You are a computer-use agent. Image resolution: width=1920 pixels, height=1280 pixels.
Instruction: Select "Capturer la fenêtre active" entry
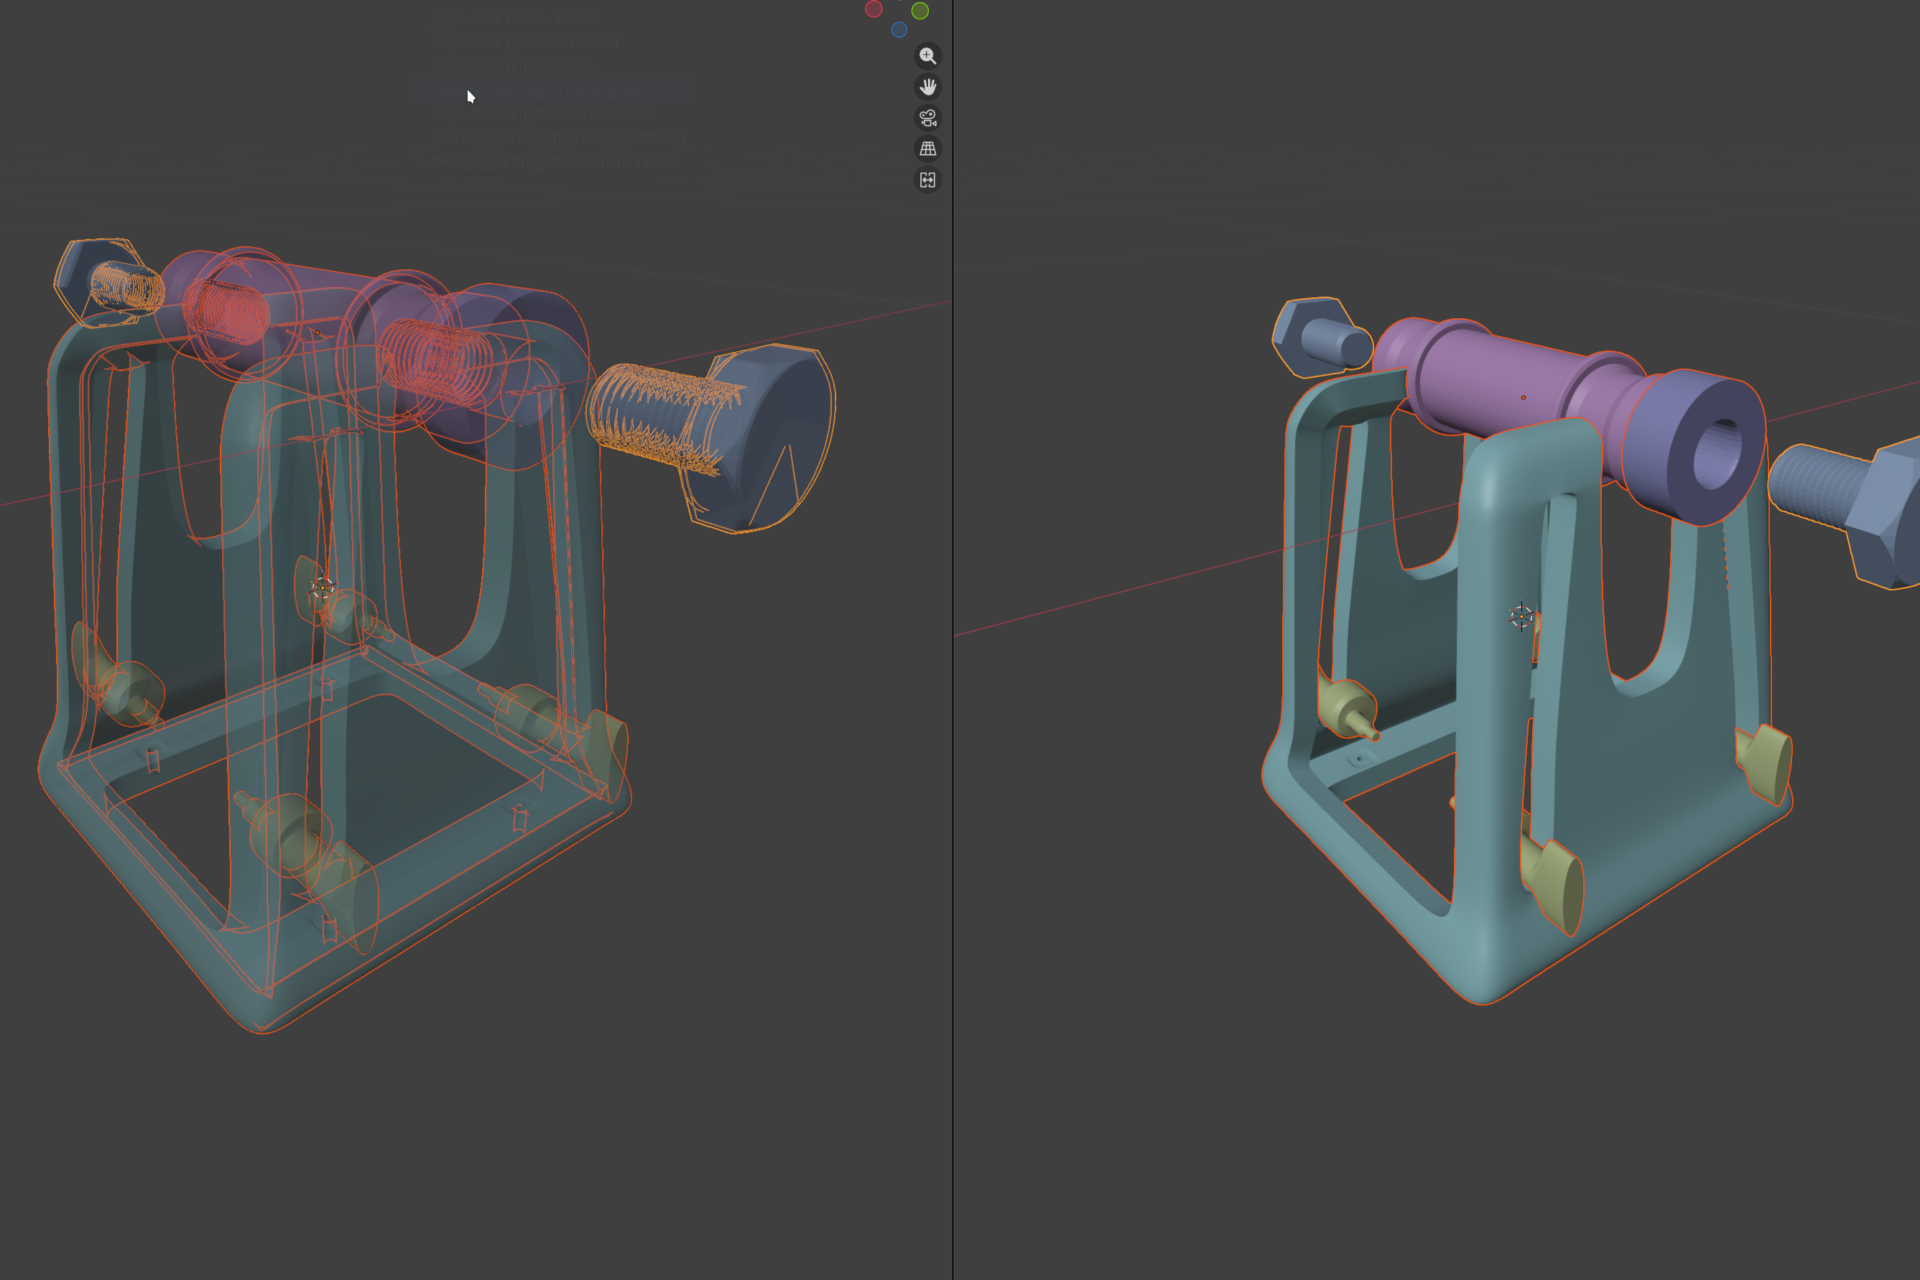pyautogui.click(x=512, y=66)
